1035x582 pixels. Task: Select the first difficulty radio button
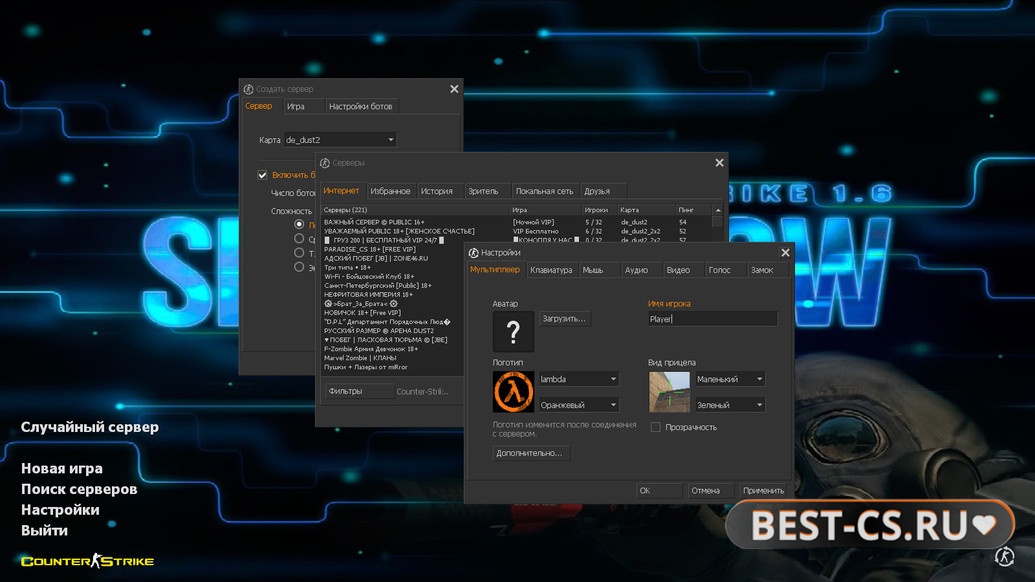pyautogui.click(x=299, y=224)
